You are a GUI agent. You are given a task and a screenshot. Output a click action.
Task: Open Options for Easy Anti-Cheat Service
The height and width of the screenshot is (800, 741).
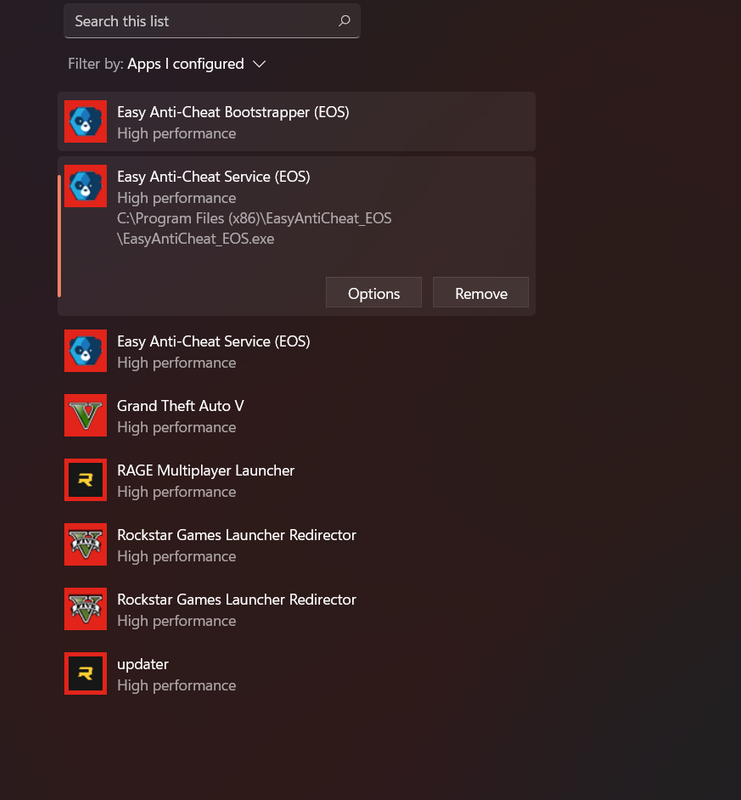[x=374, y=293]
